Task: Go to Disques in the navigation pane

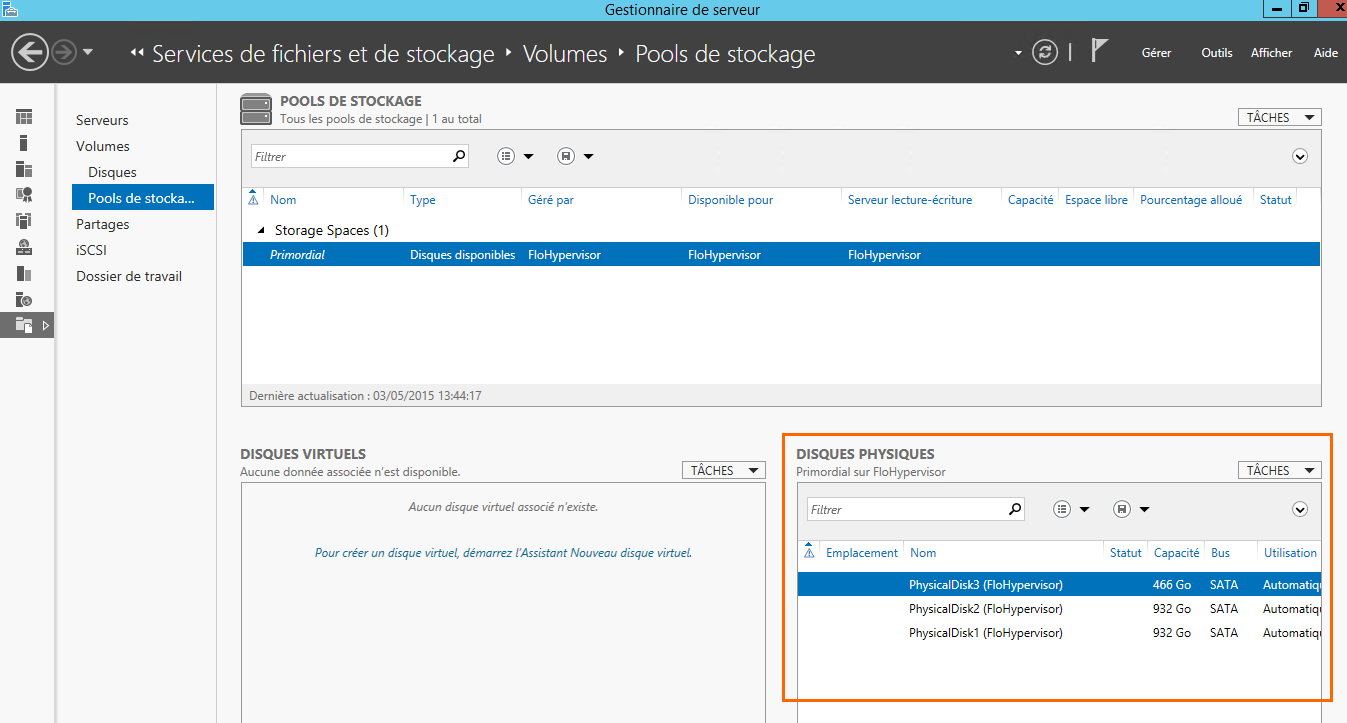Action: [112, 172]
